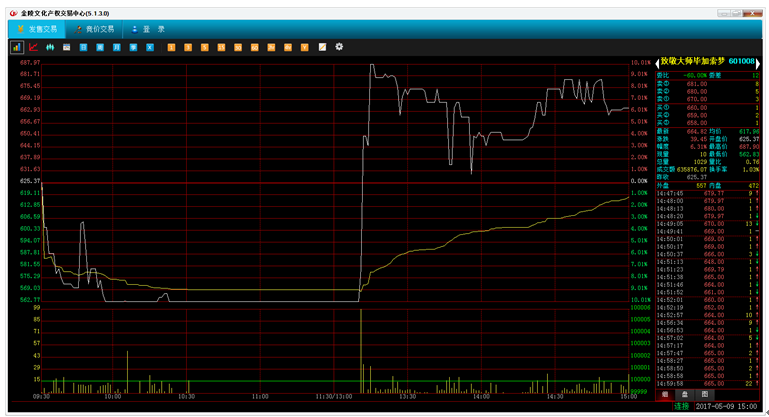The width and height of the screenshot is (769, 417).
Task: Select buy price 660.00 in order book
Action: 697,108
